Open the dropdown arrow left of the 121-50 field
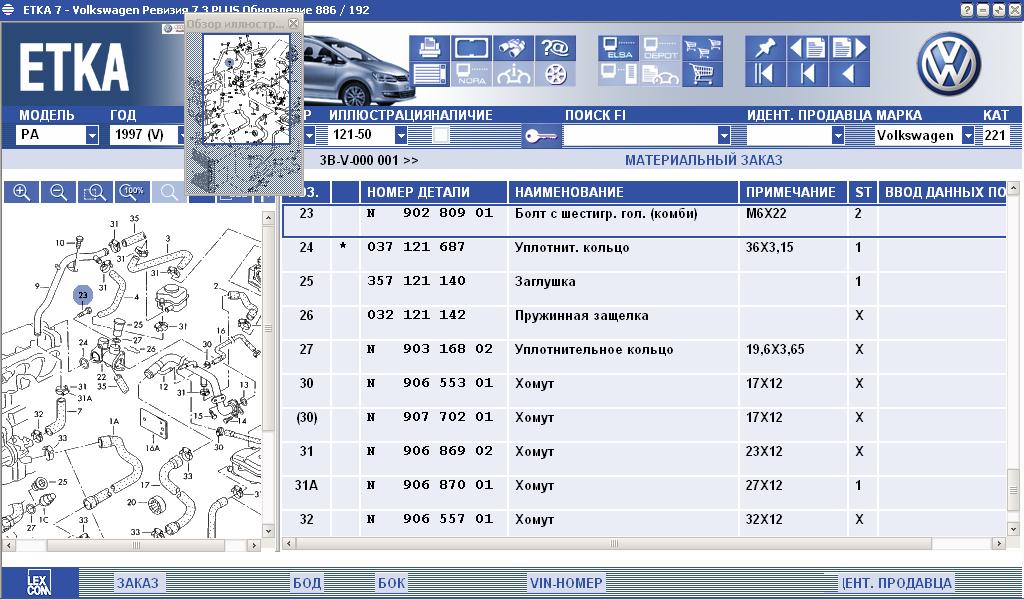Viewport: 1024px width, 600px height. (x=310, y=136)
